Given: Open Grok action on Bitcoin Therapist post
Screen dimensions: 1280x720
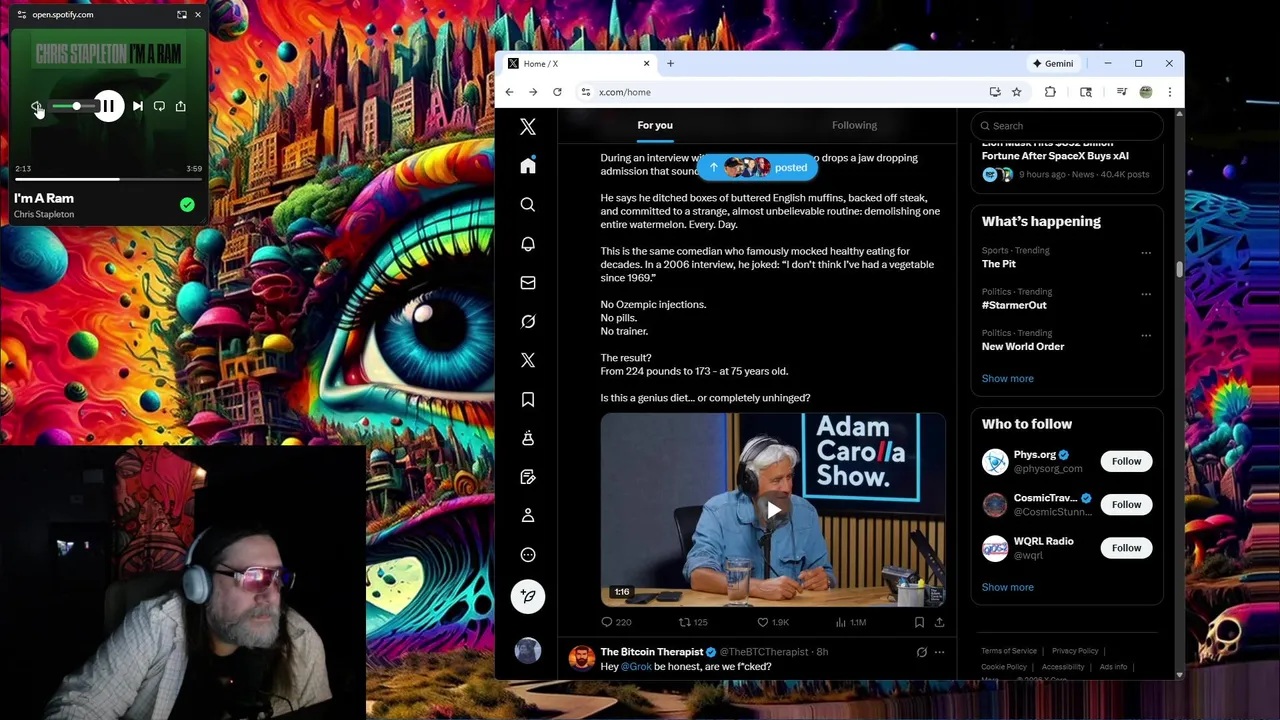Looking at the screenshot, I should tap(921, 652).
